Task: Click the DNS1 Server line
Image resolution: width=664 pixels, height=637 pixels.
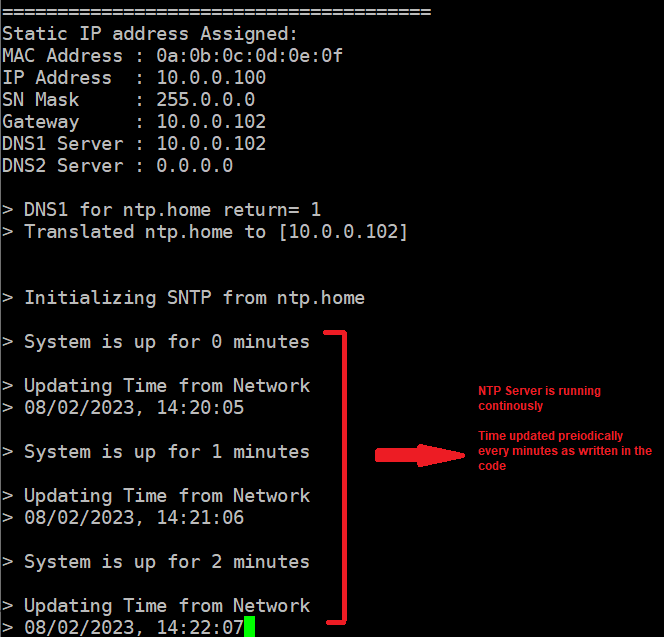Action: [134, 144]
